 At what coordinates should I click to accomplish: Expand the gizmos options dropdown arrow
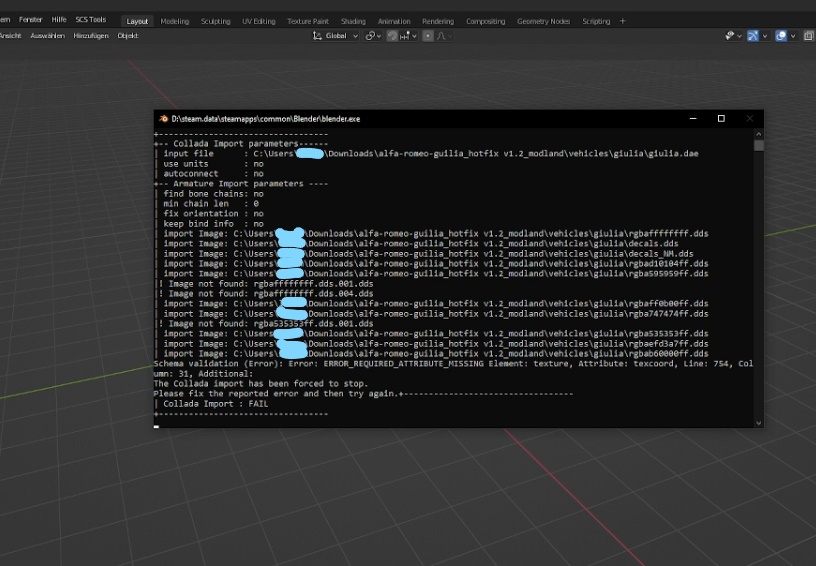click(x=764, y=36)
